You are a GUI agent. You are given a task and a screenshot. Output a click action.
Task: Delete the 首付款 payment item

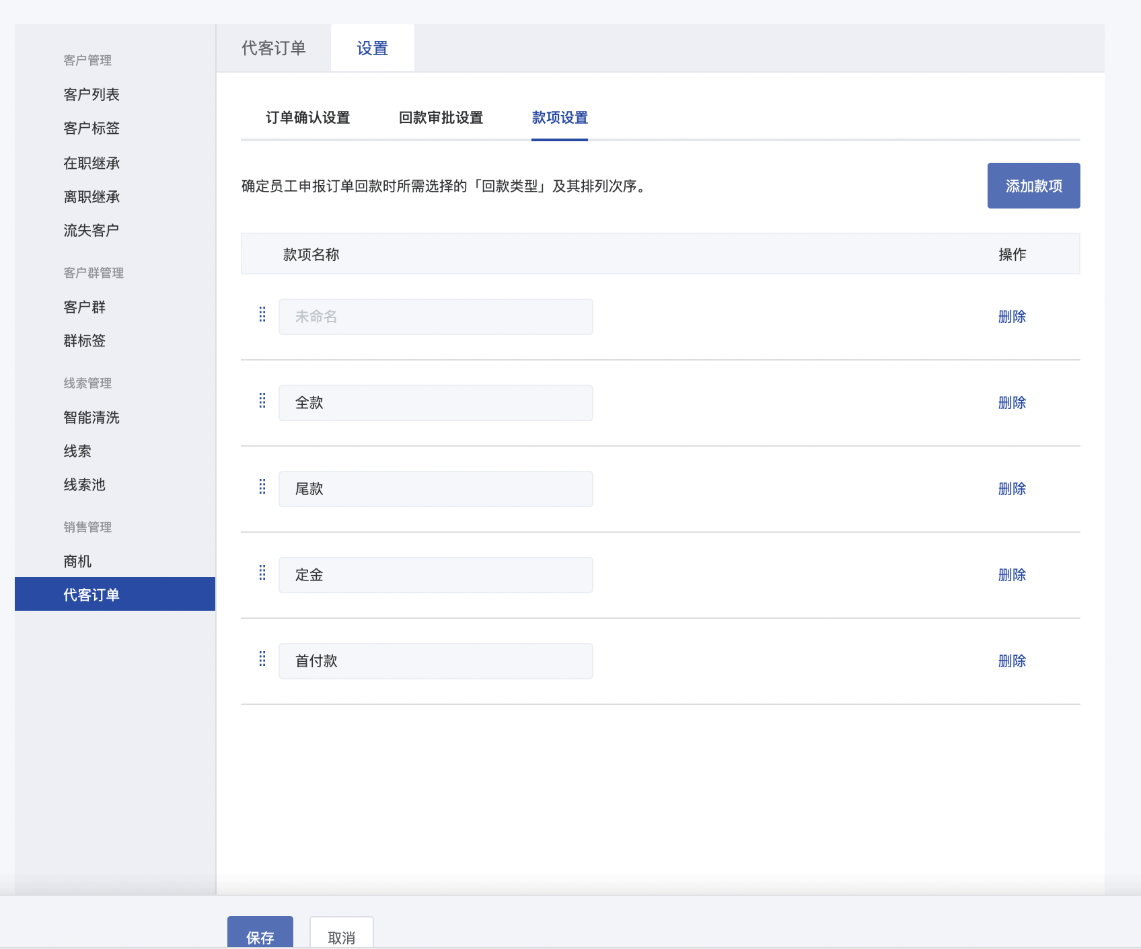(1011, 661)
